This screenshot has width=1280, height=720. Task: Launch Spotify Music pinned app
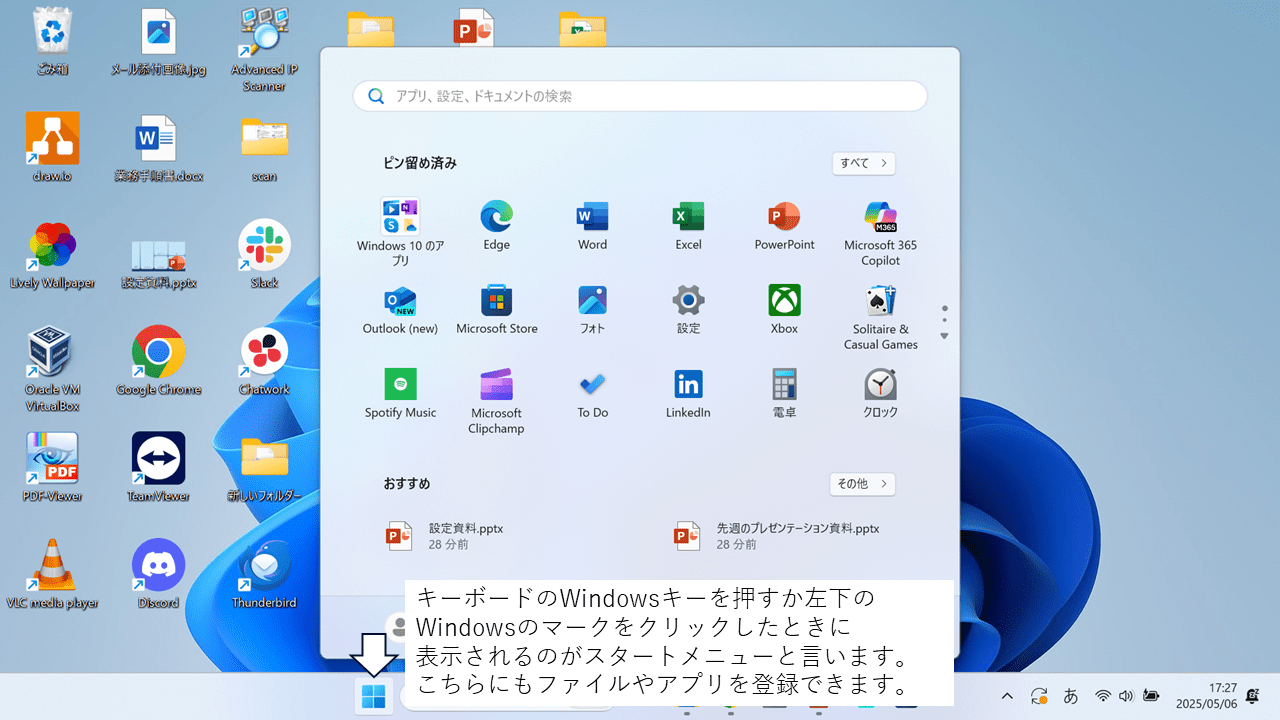point(400,393)
